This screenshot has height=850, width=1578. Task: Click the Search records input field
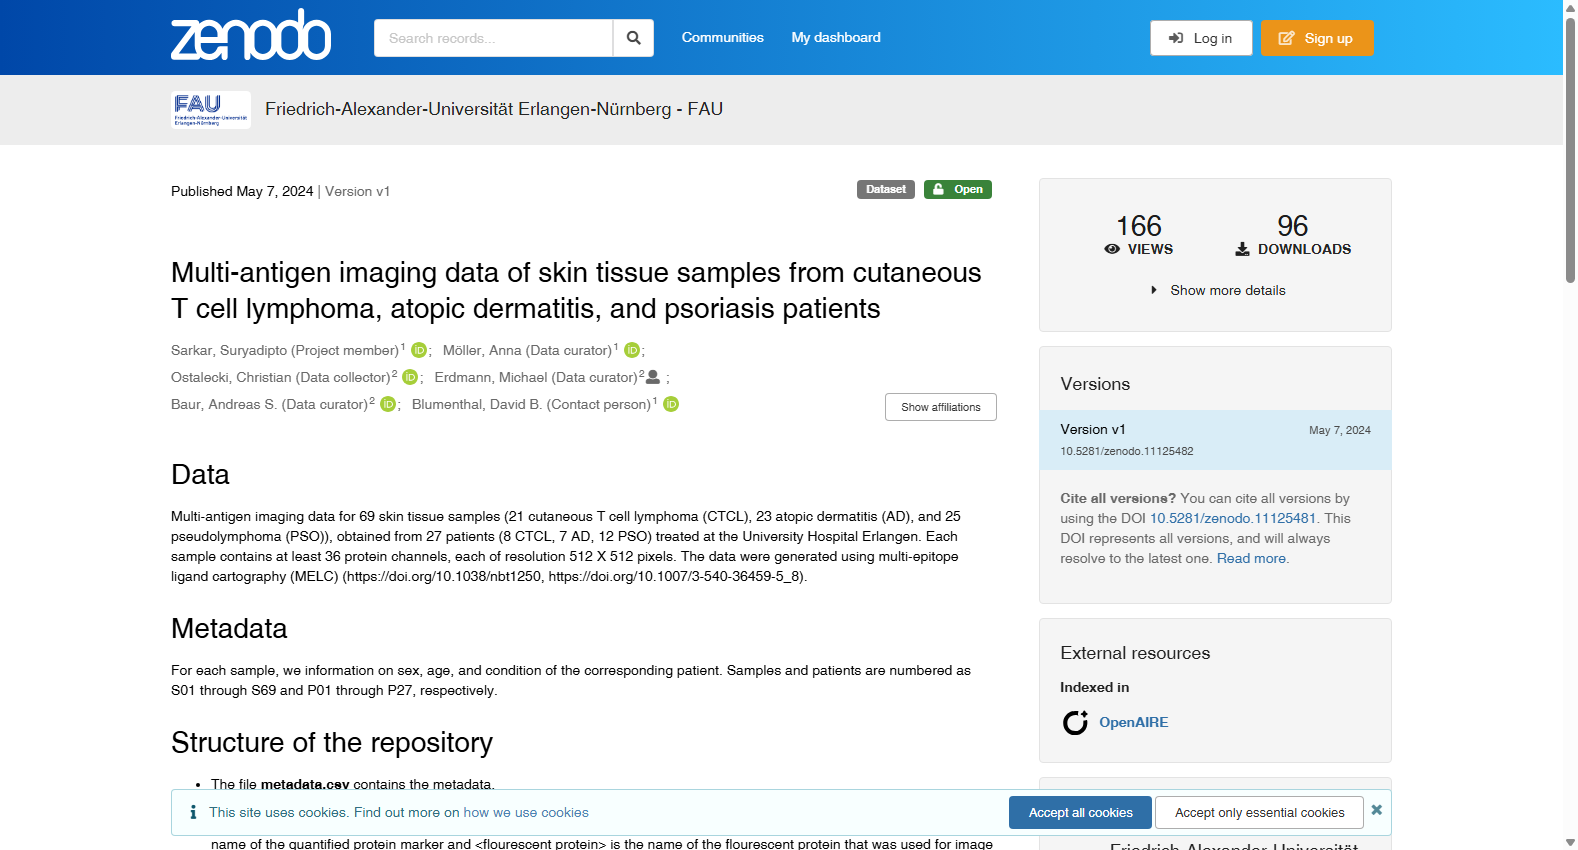tap(493, 38)
